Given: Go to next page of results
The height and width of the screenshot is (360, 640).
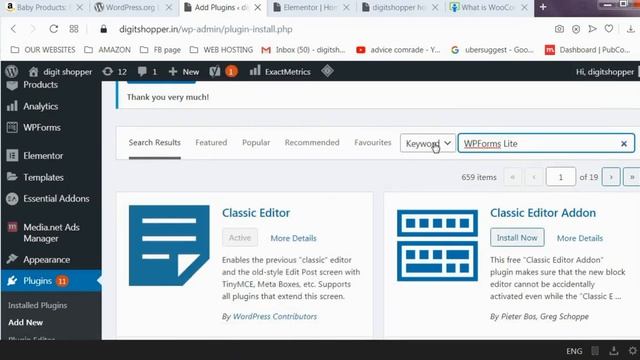Looking at the screenshot, I should tap(611, 177).
